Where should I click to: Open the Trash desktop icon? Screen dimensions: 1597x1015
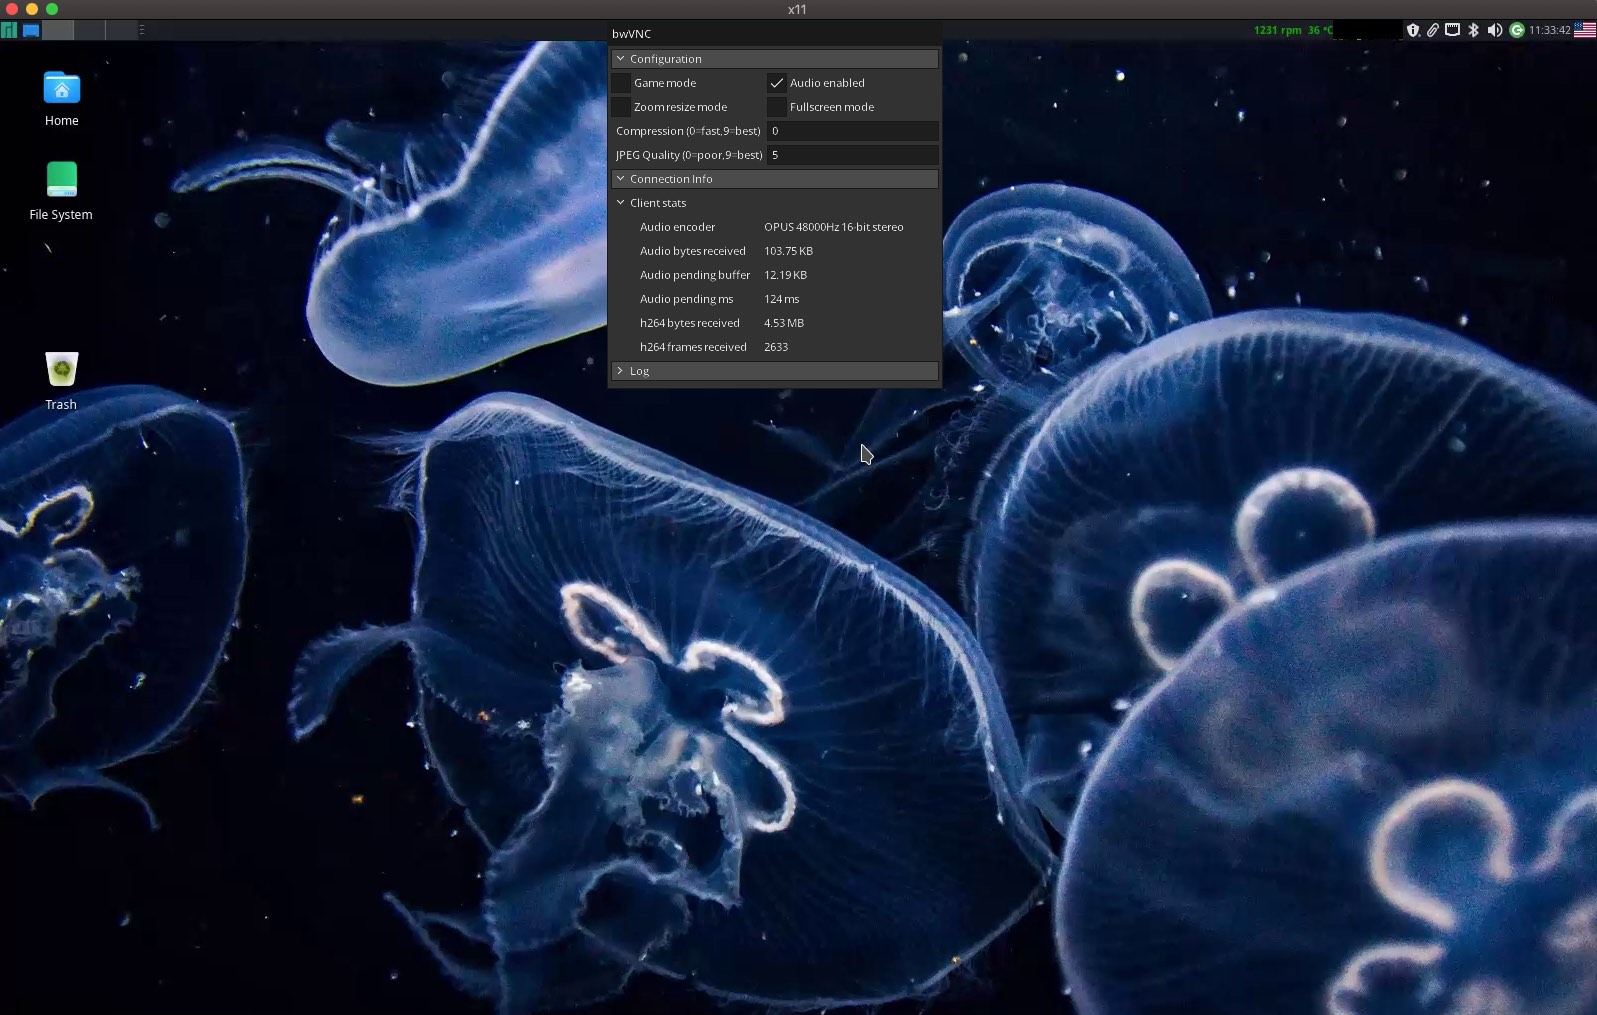[x=61, y=381]
